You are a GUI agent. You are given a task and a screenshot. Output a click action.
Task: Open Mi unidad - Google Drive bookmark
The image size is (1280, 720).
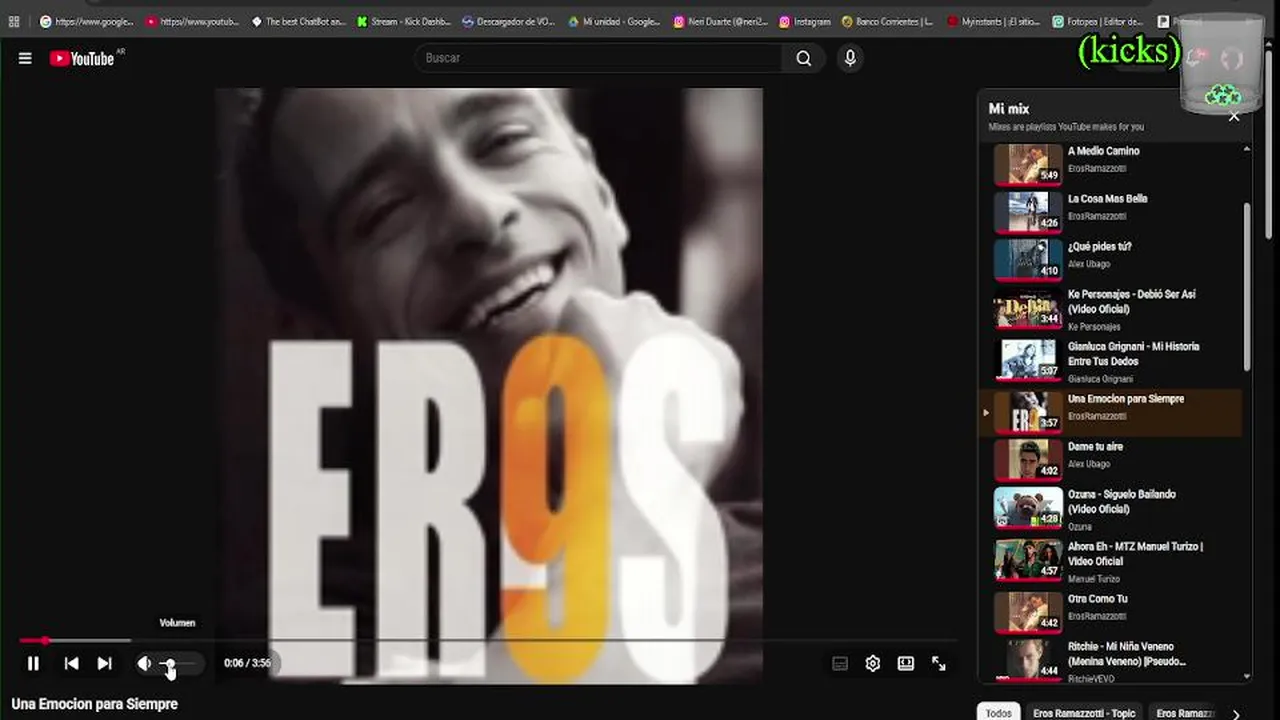(614, 21)
